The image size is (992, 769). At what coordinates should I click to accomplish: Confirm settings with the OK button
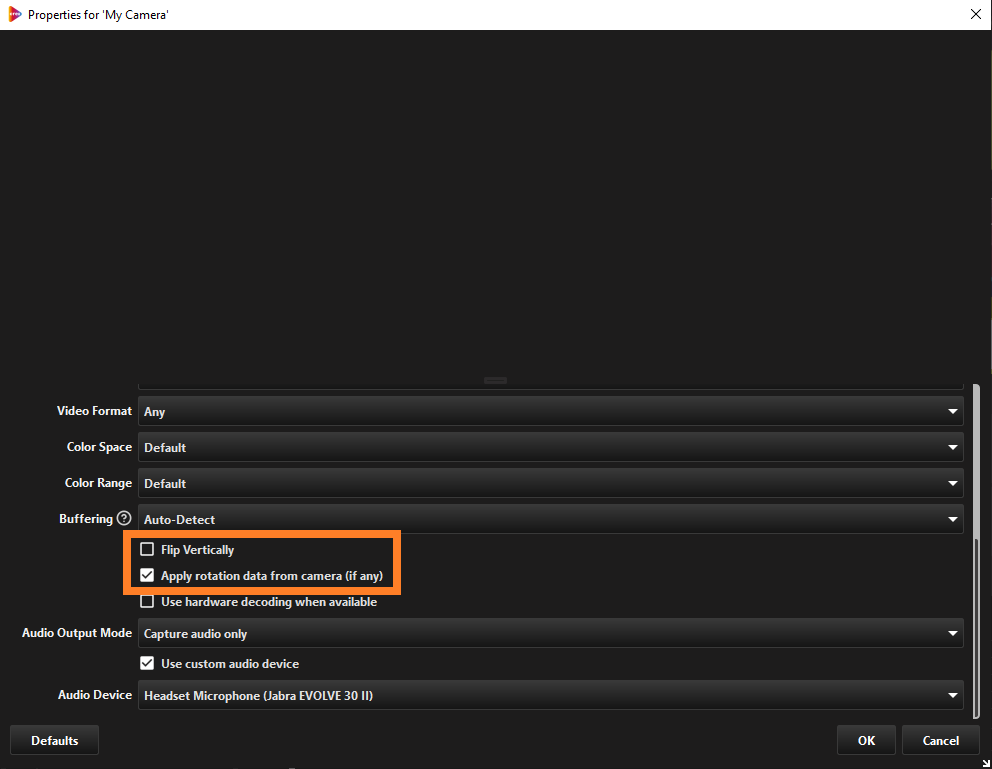[x=866, y=741]
